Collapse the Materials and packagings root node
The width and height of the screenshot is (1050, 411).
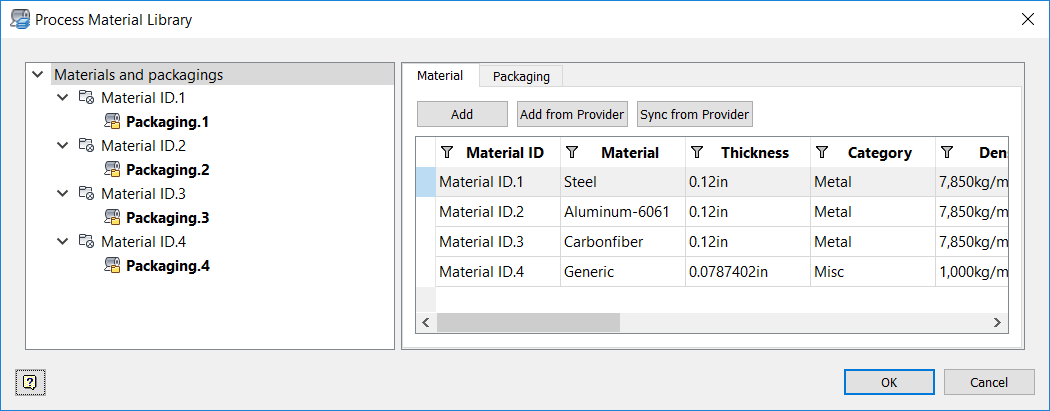coord(38,74)
